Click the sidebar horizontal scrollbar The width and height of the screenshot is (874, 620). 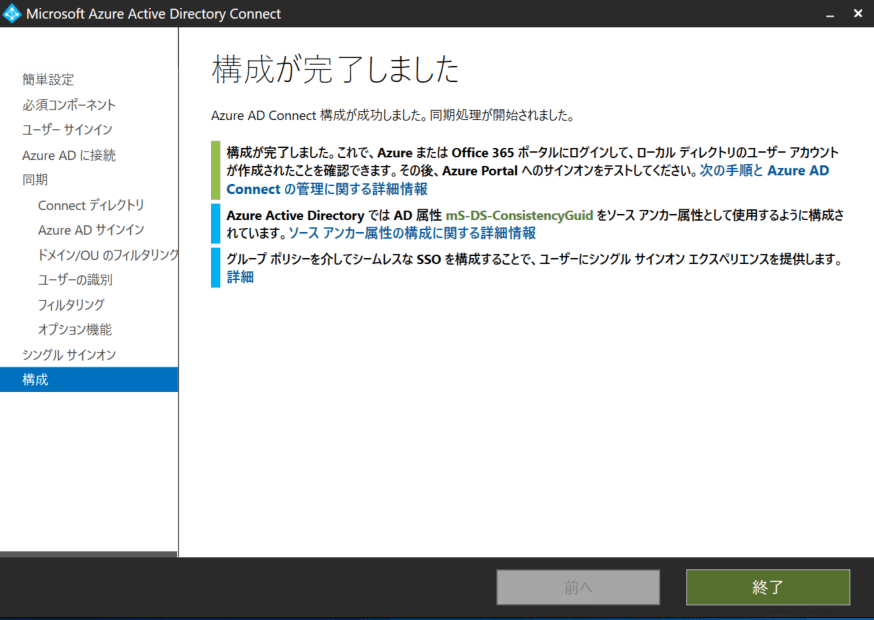[x=89, y=554]
